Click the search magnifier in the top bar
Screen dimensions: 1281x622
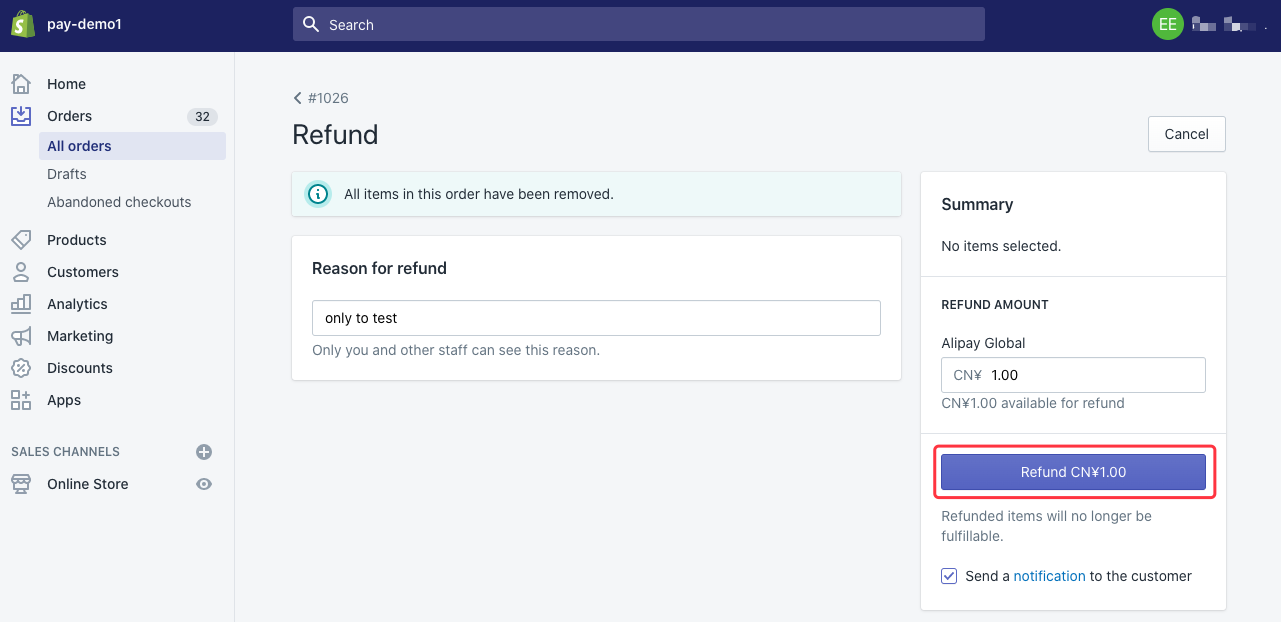310,23
